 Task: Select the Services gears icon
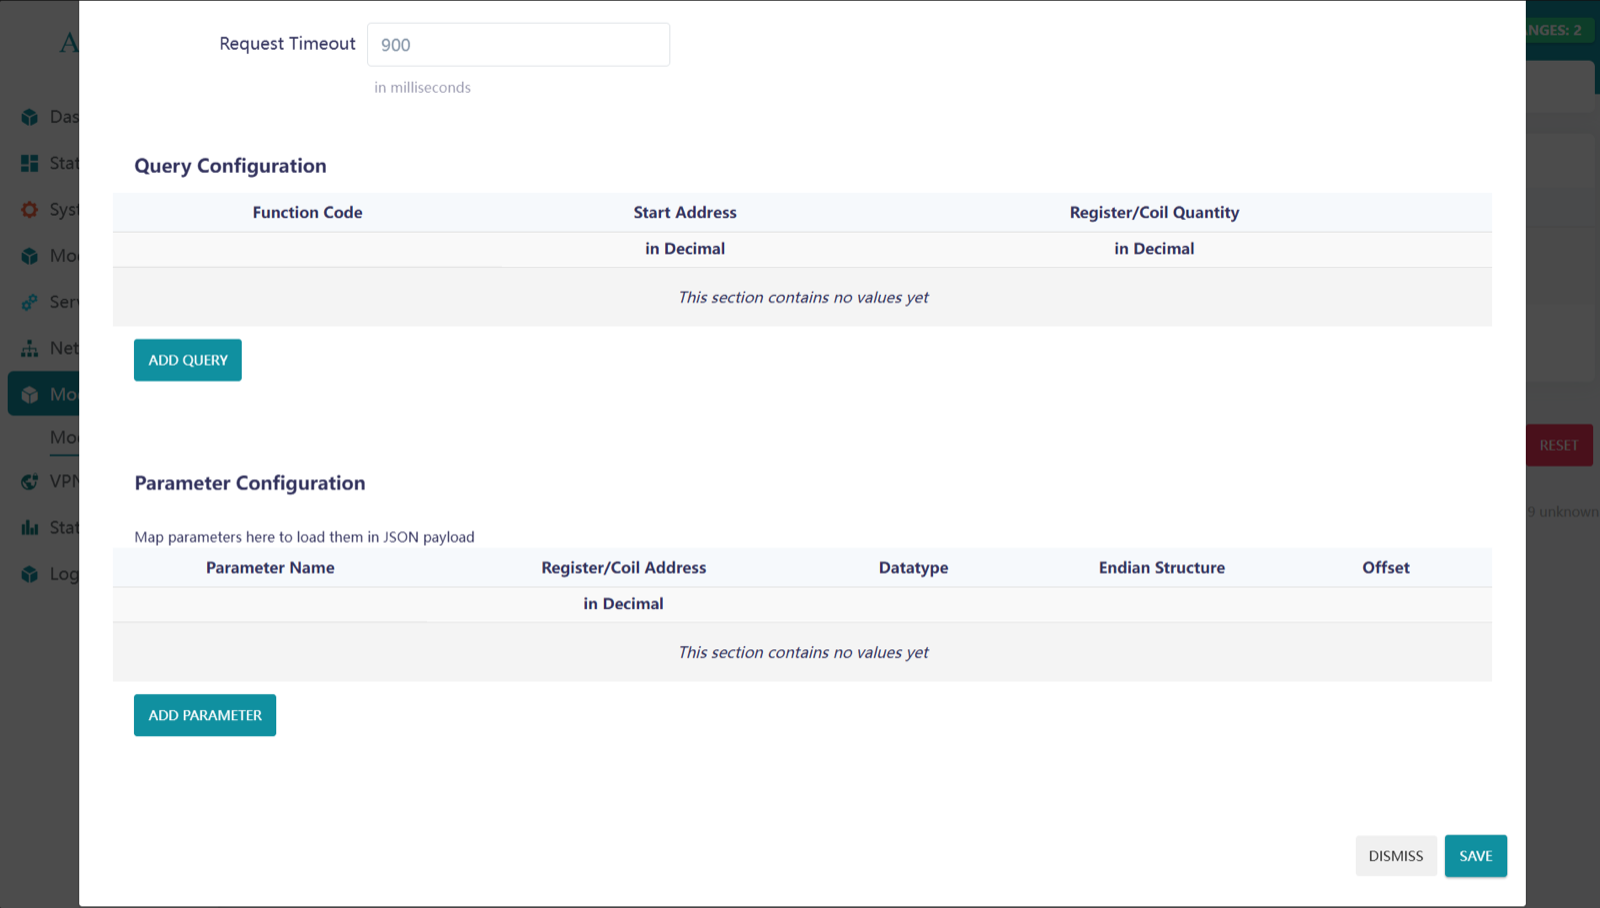point(30,302)
